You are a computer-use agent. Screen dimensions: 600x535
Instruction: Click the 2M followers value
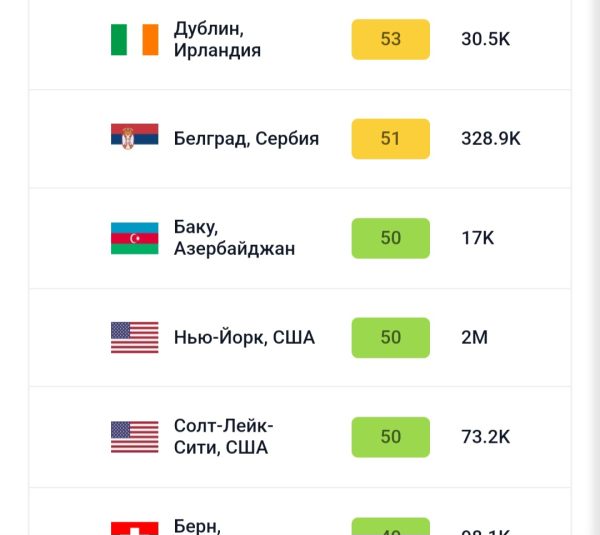[x=474, y=338]
